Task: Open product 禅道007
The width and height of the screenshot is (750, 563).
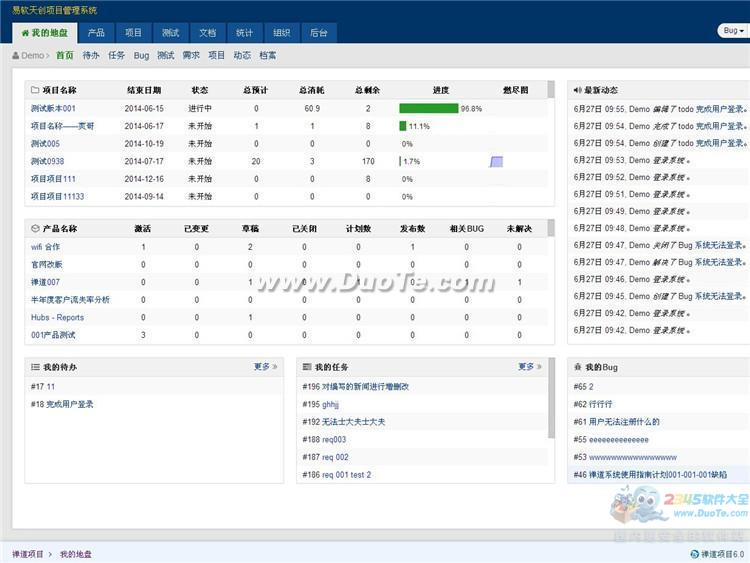Action: (x=45, y=282)
